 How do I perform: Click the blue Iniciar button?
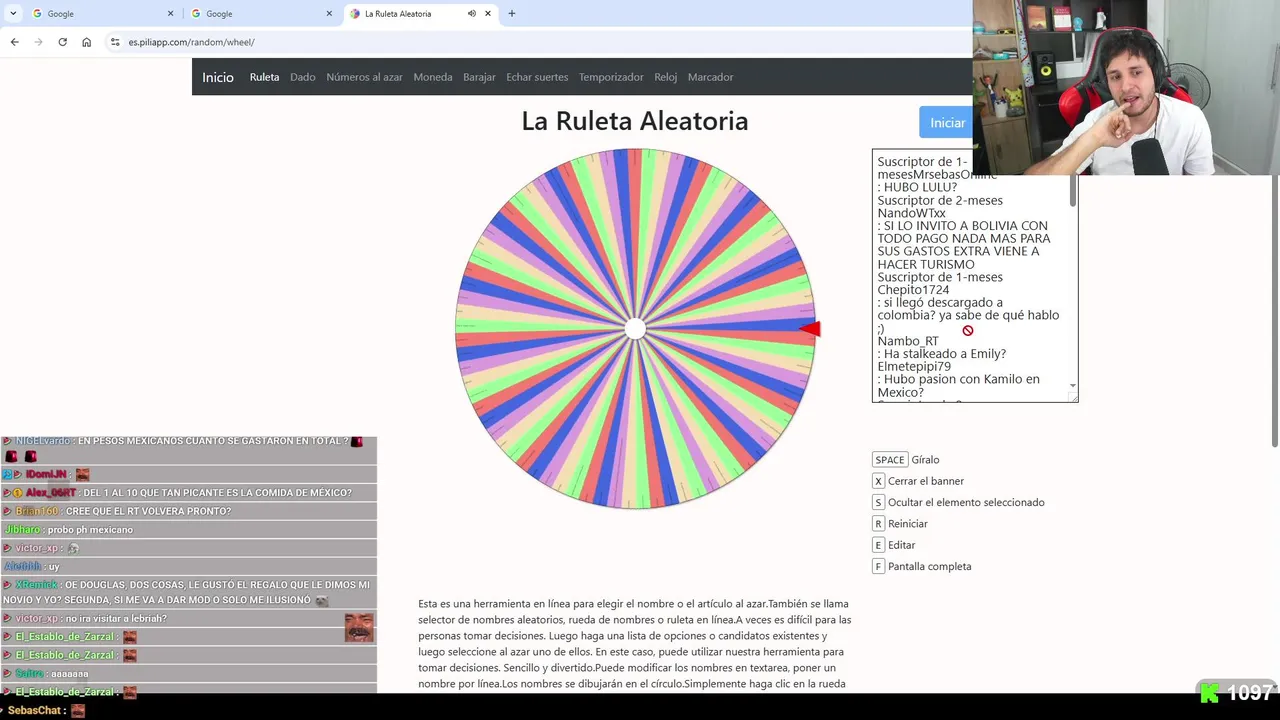946,122
